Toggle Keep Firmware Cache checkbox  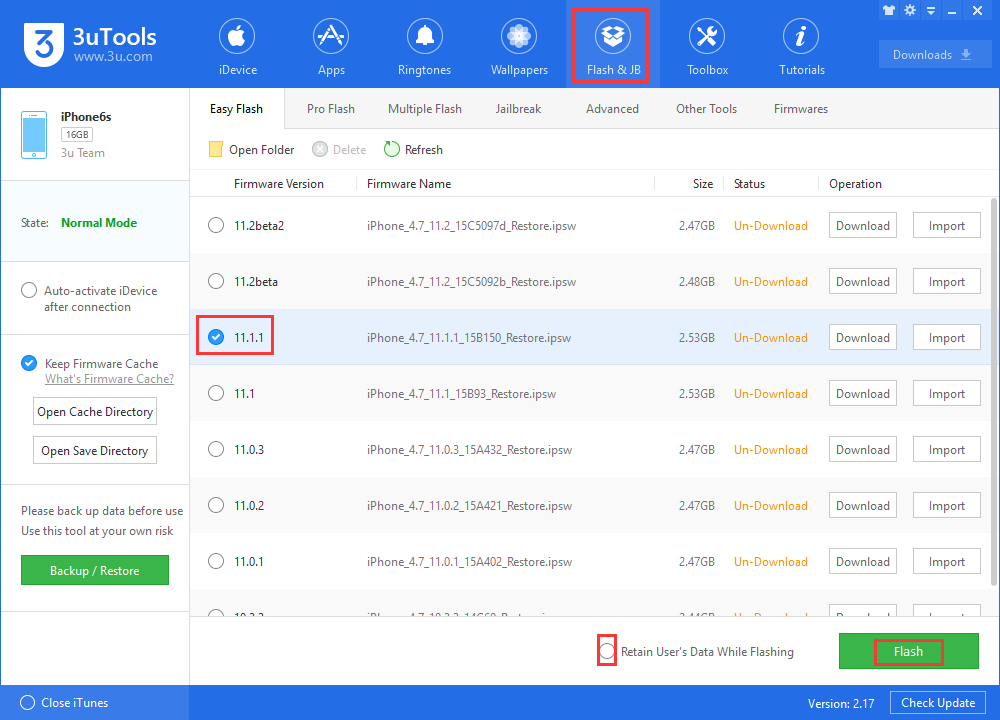[x=29, y=363]
